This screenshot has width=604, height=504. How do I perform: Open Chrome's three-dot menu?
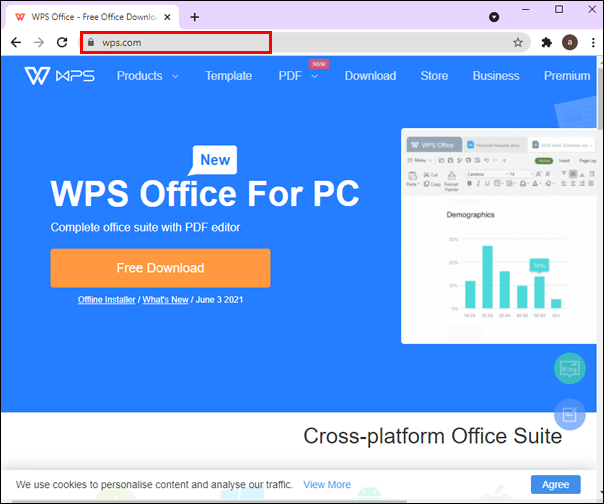click(x=593, y=42)
